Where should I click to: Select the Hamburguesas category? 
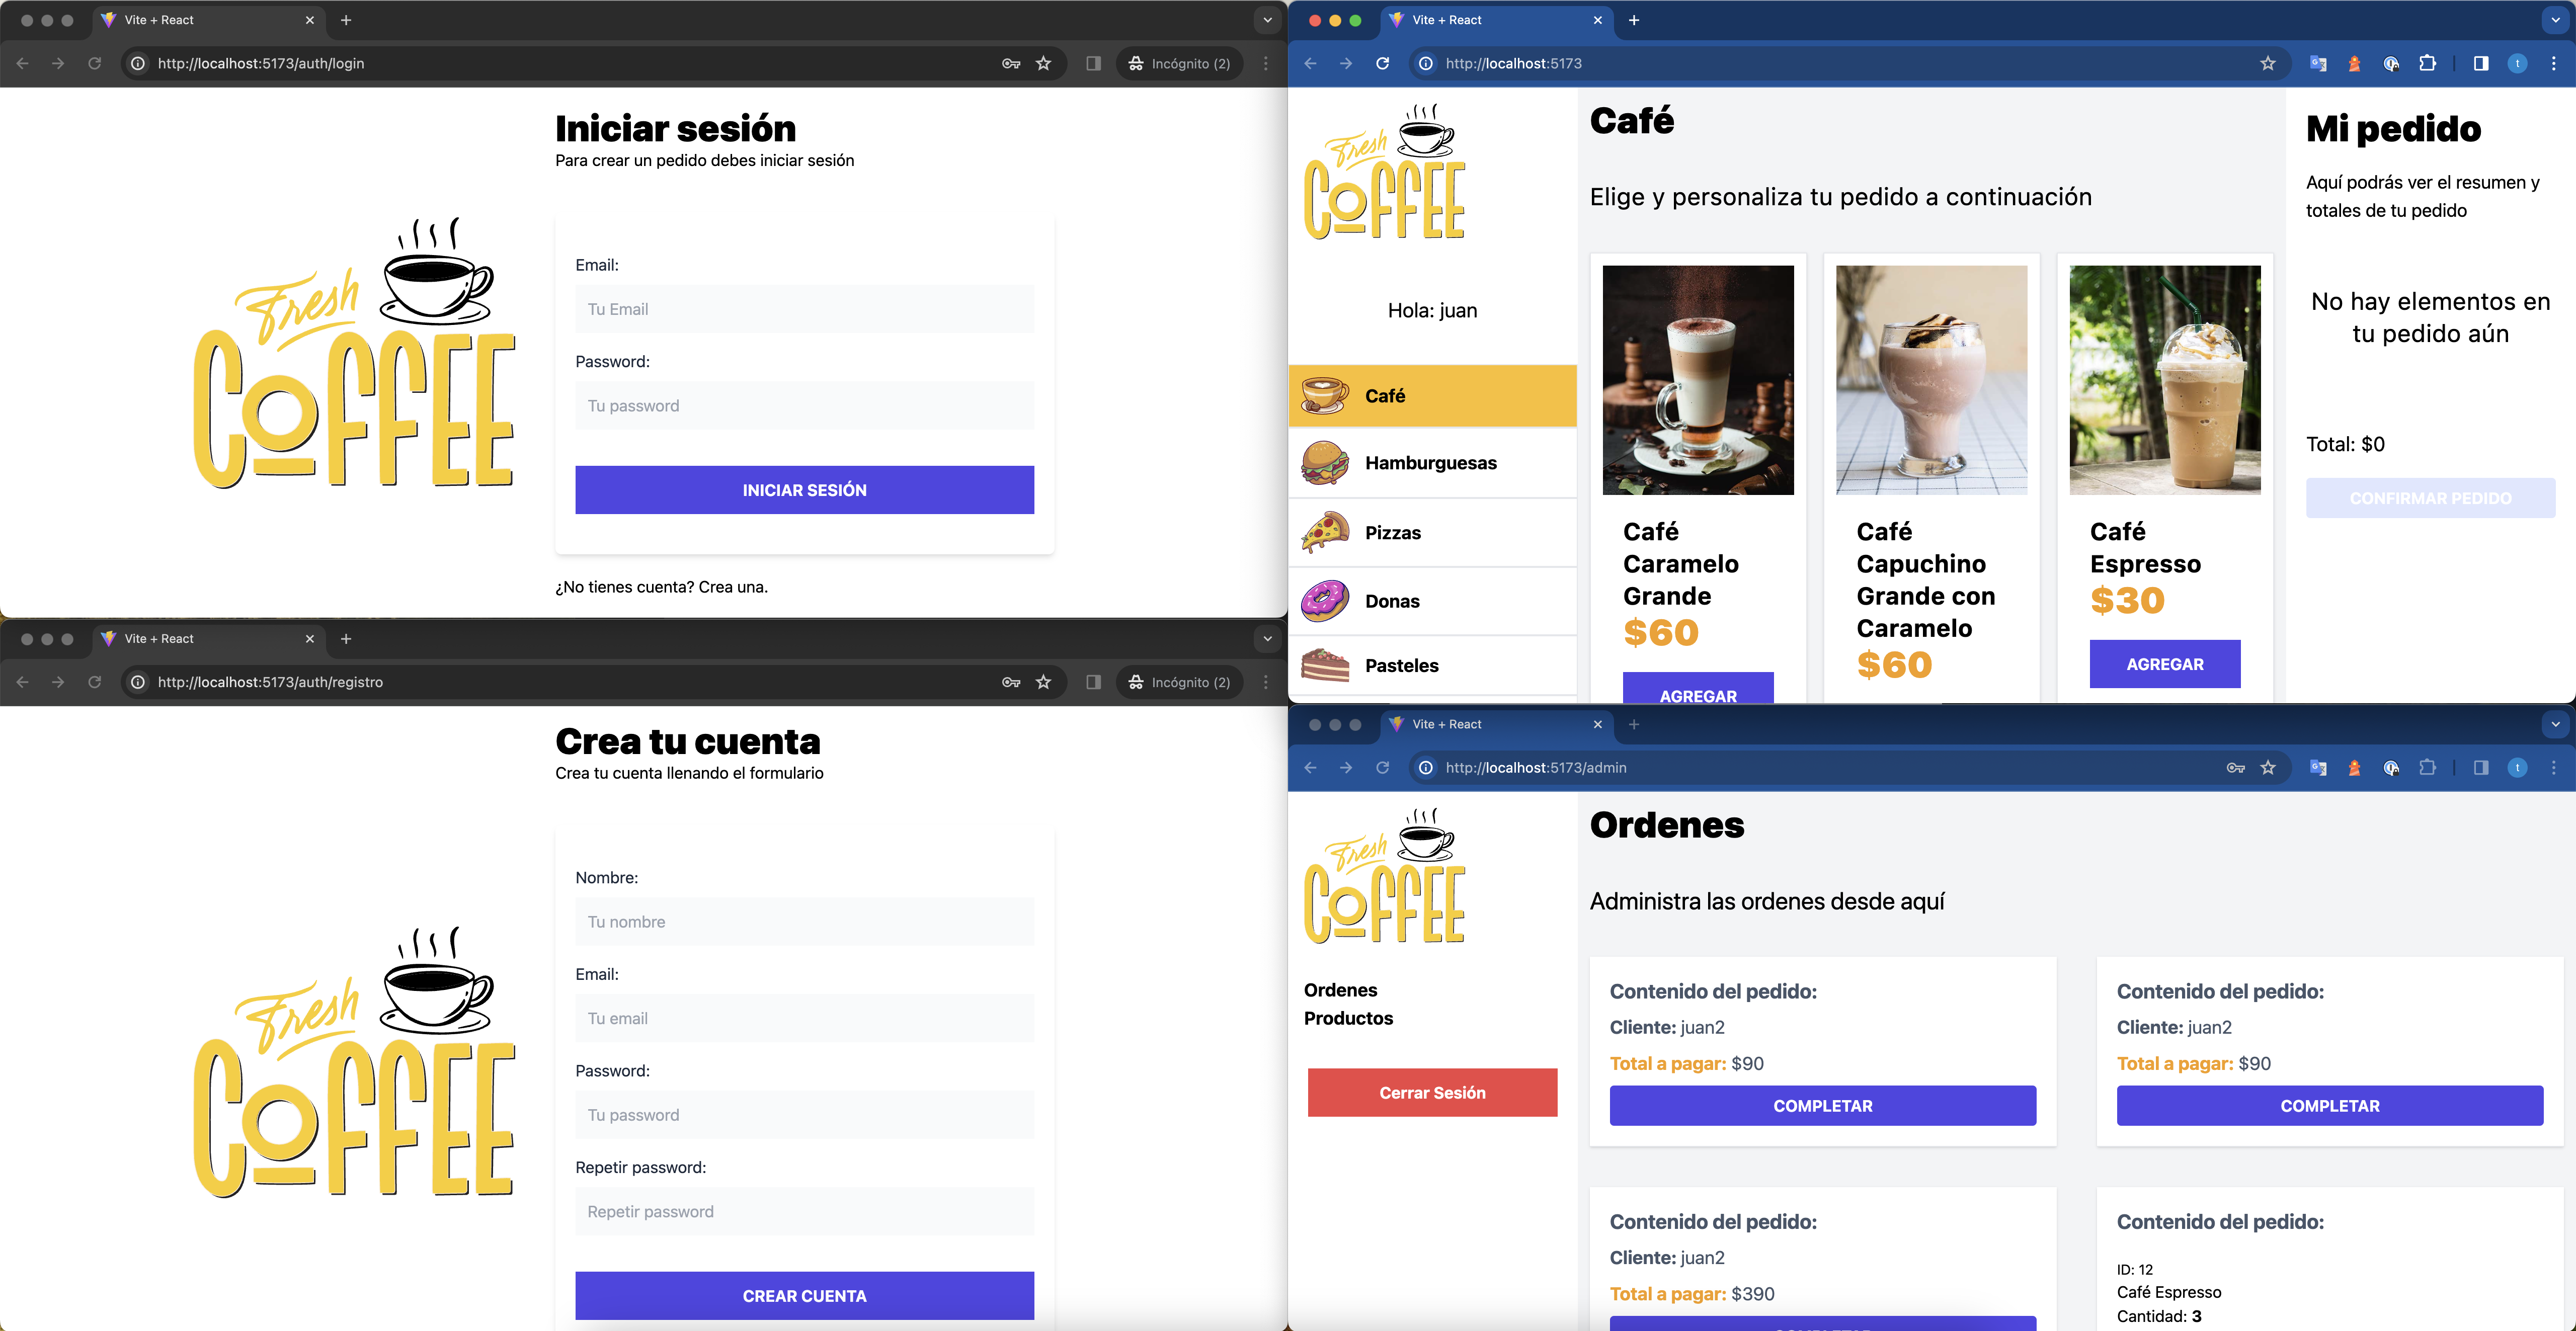1432,463
